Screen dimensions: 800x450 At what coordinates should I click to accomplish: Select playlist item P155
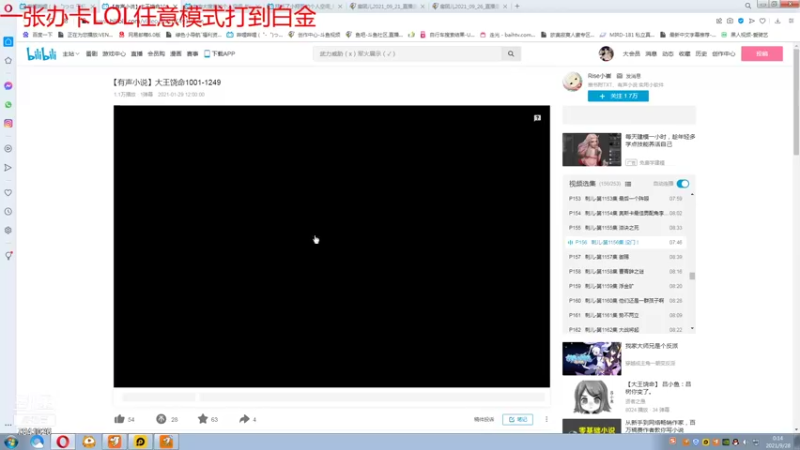pyautogui.click(x=625, y=228)
